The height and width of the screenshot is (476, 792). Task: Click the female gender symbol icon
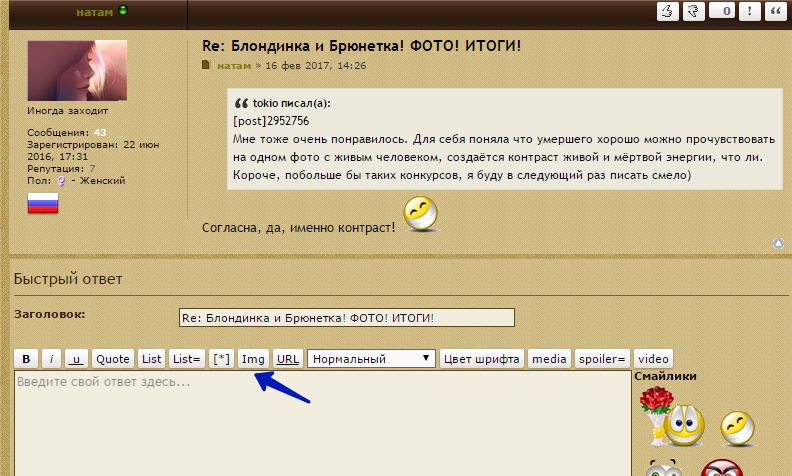coord(62,181)
